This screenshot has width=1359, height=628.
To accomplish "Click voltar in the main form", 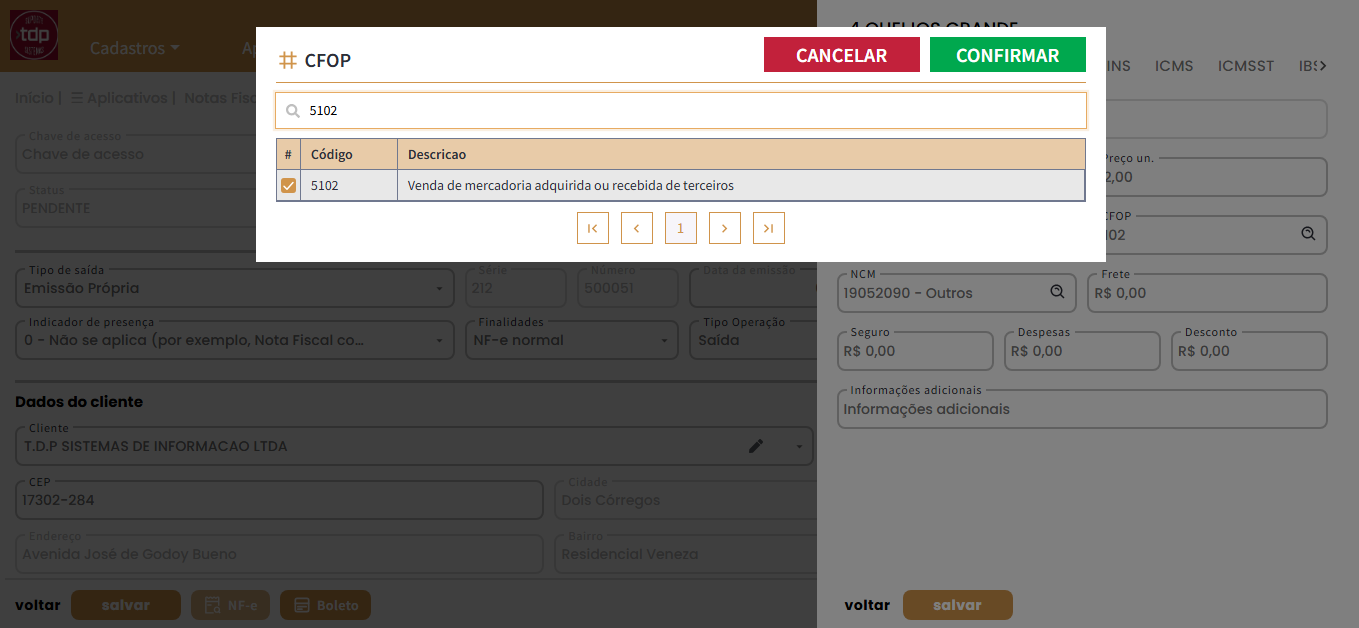I will point(38,605).
